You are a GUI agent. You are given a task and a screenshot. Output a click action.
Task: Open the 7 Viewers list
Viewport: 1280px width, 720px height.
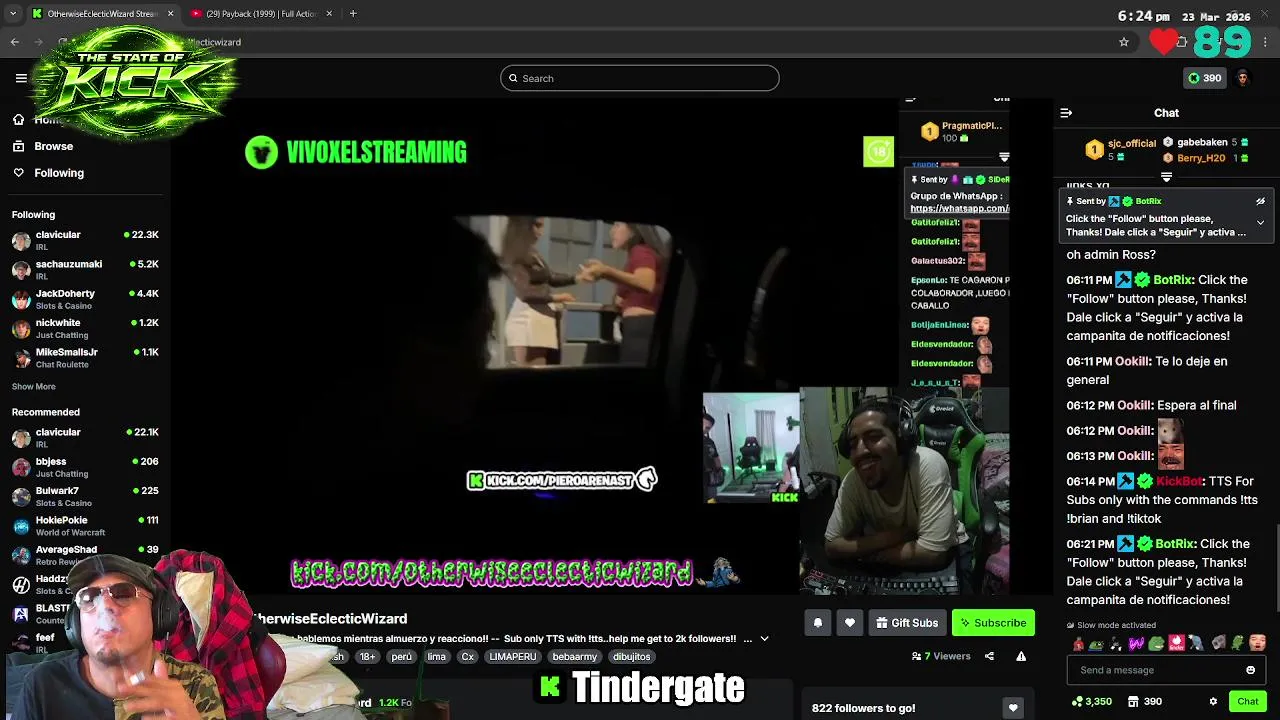[941, 657]
